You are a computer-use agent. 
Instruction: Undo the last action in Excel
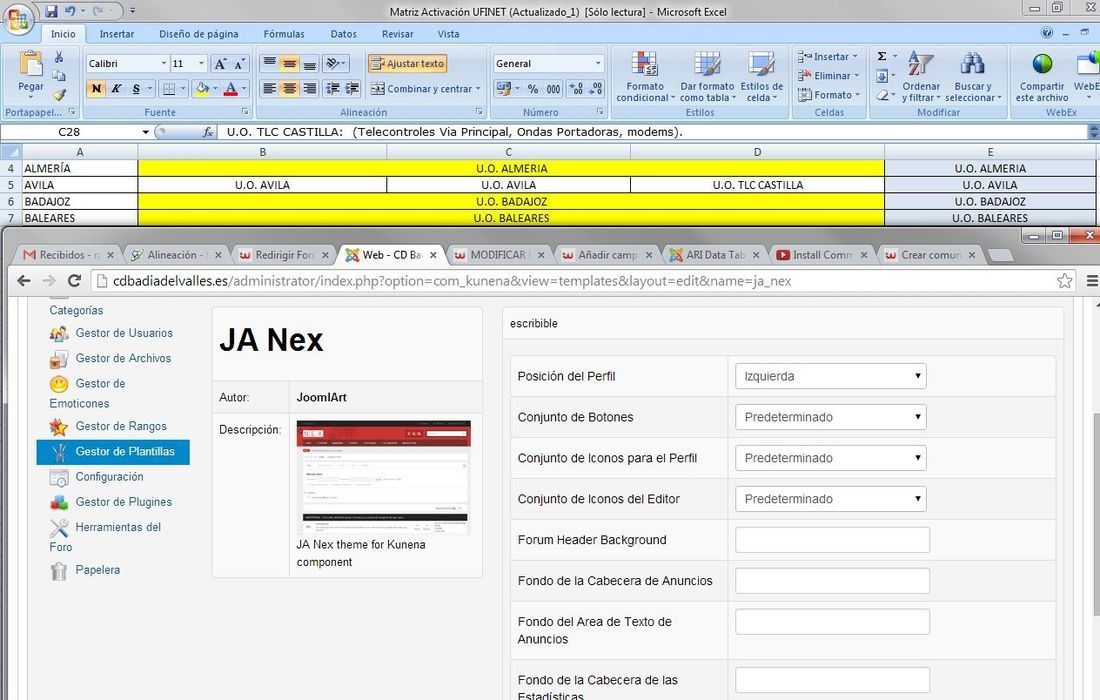70,11
